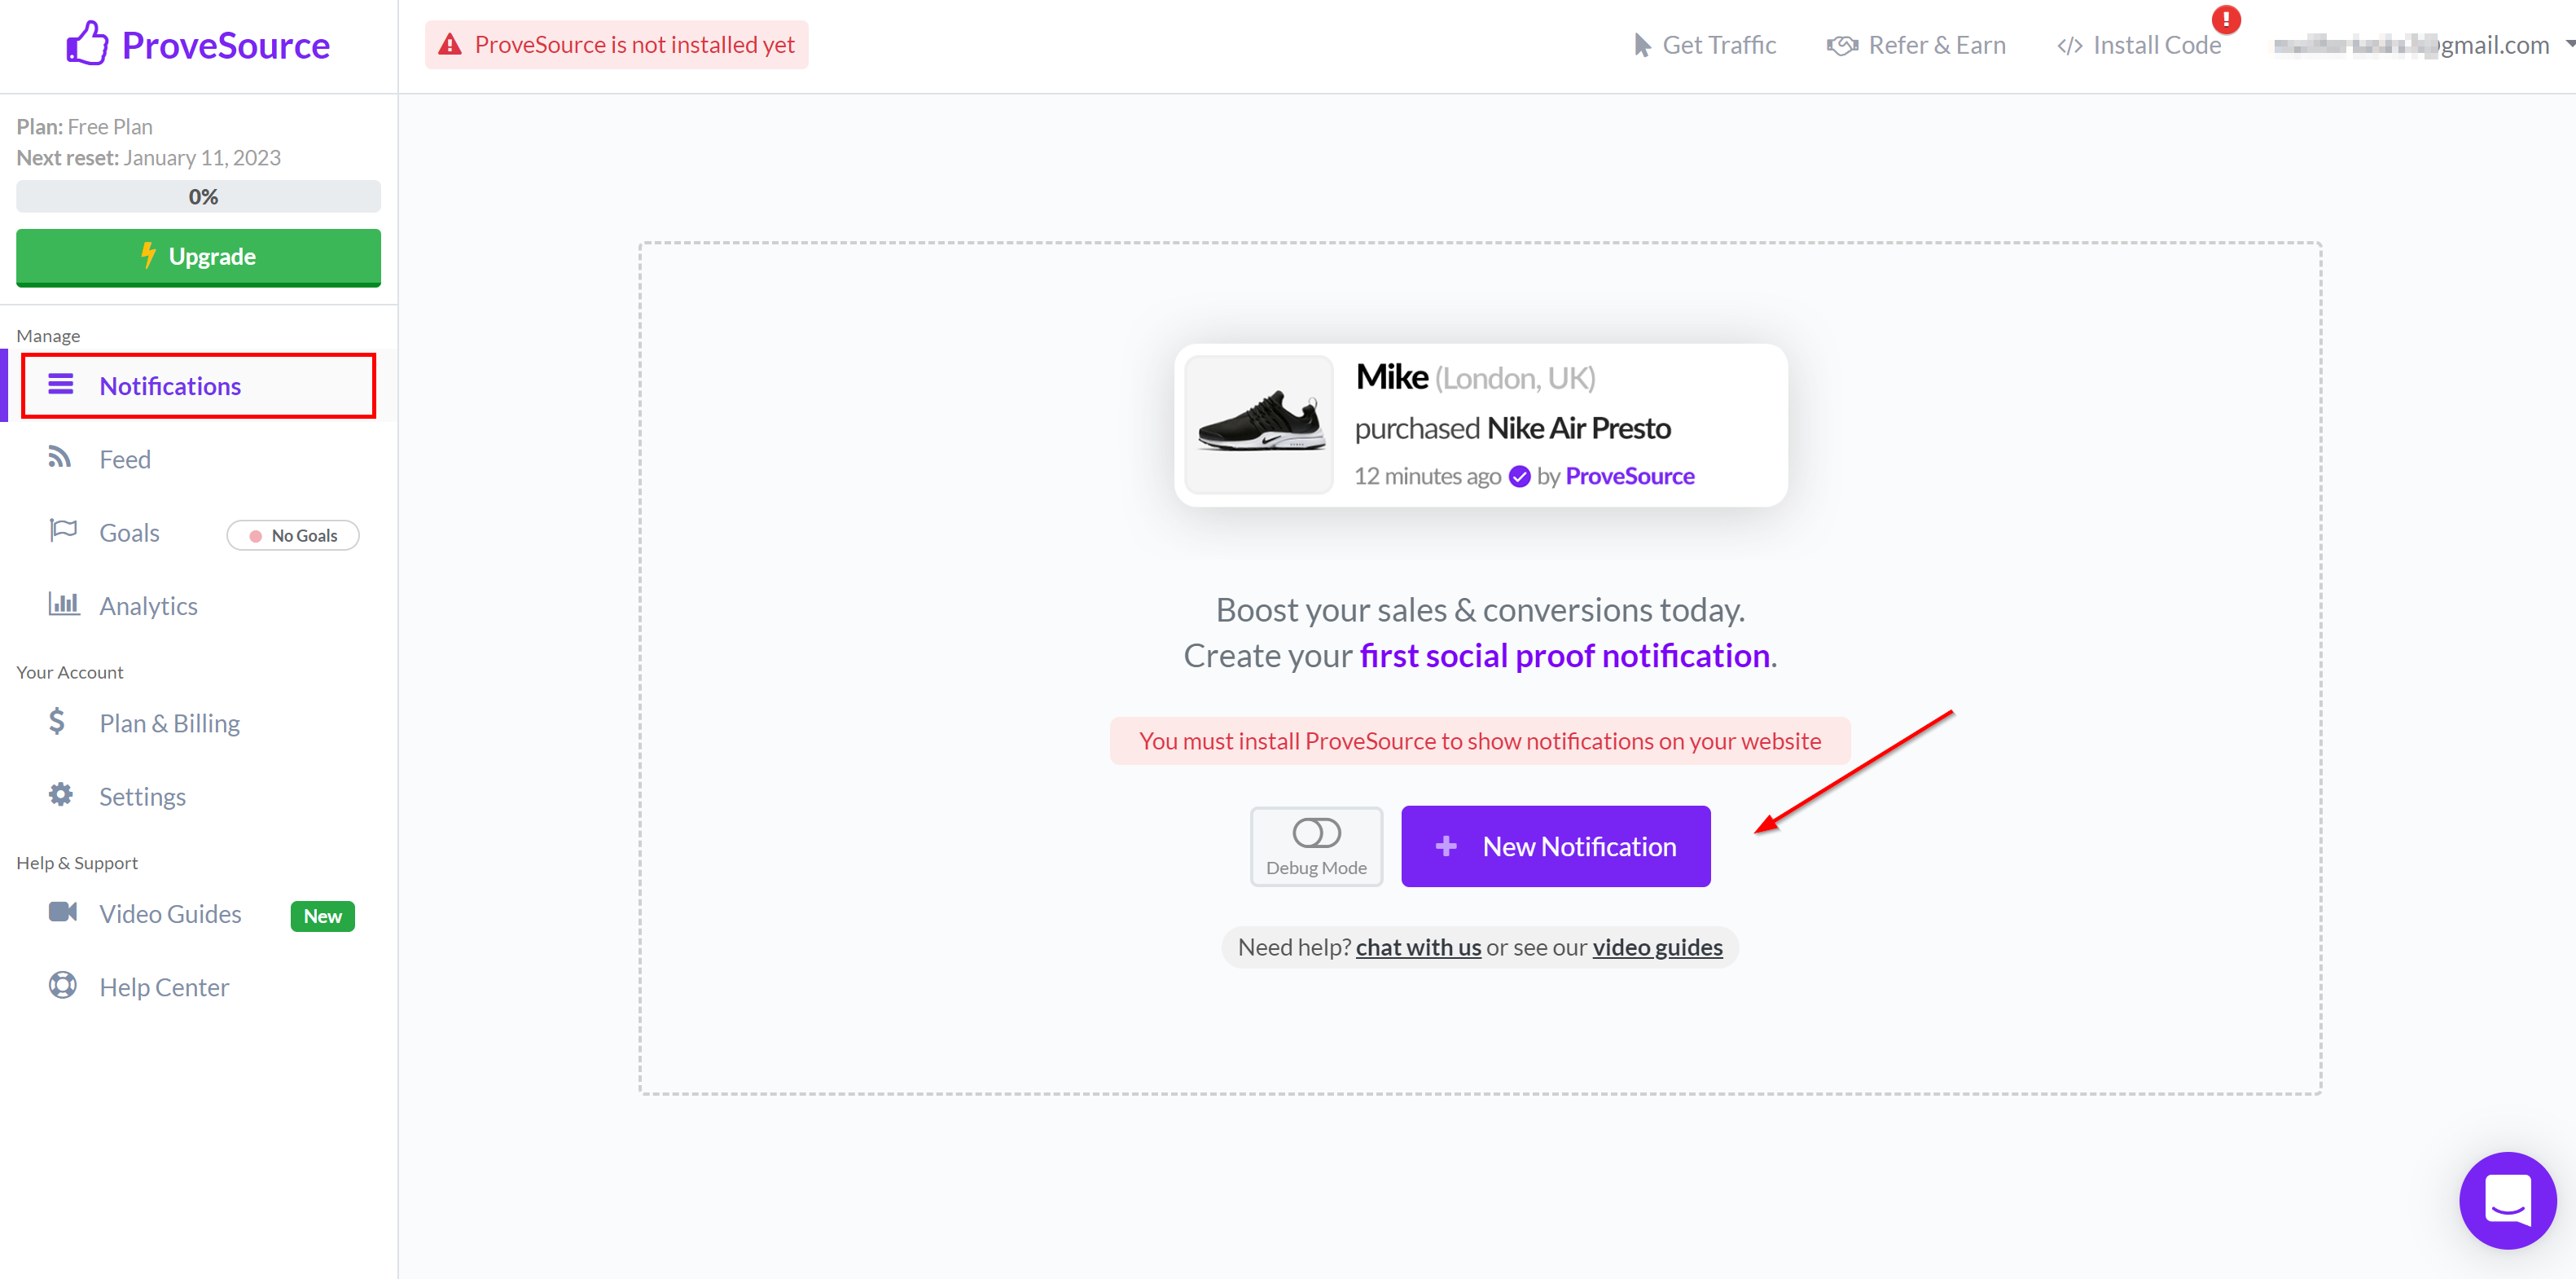This screenshot has height=1279, width=2576.
Task: Click the No Goals status indicator
Action: click(294, 534)
